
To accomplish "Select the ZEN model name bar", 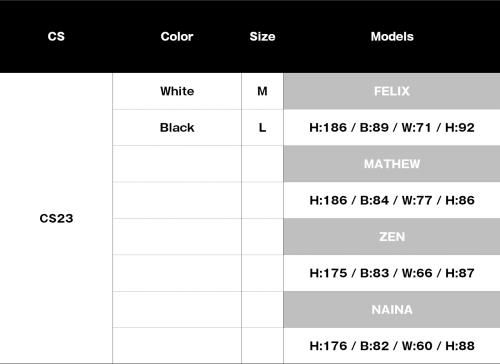I will tap(392, 237).
